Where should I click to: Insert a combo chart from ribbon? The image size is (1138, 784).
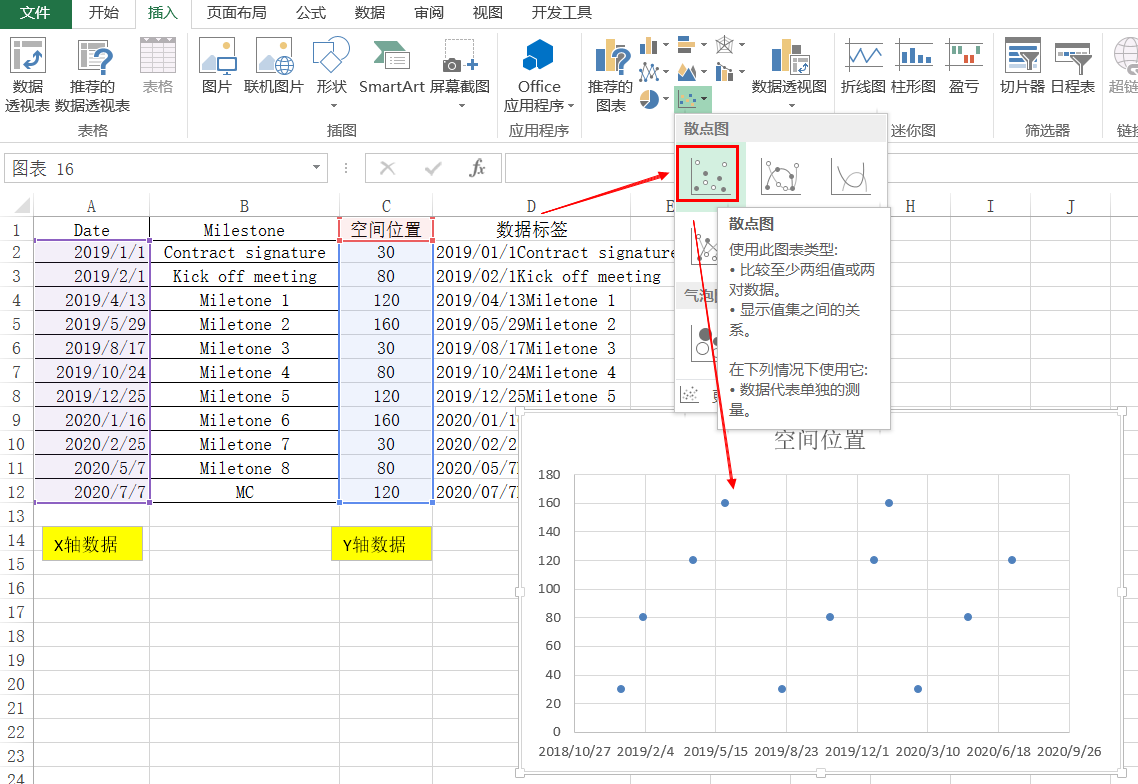(724, 72)
